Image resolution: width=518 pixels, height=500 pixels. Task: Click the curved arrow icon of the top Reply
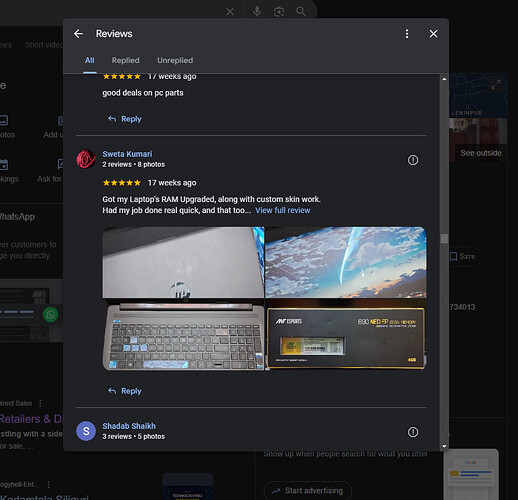(x=112, y=119)
